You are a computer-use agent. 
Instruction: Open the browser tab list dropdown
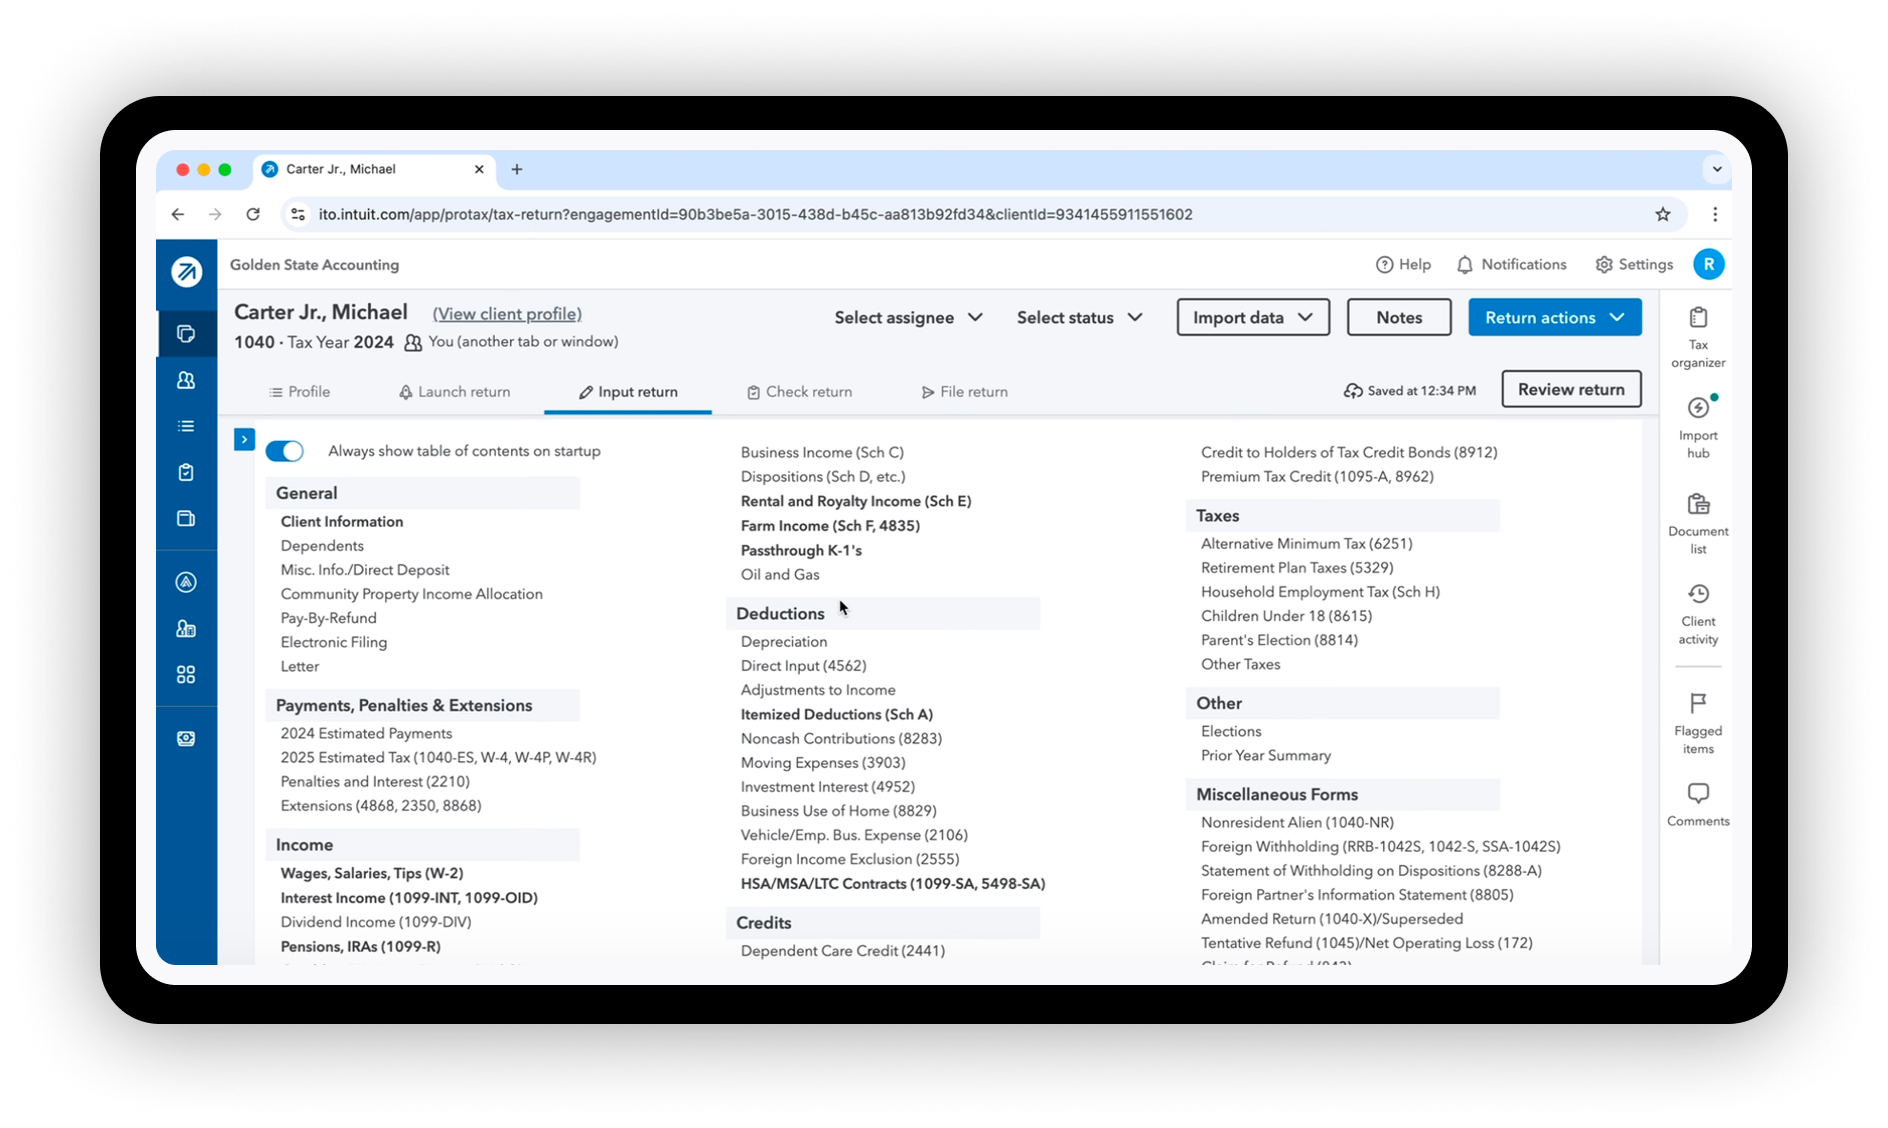point(1716,169)
